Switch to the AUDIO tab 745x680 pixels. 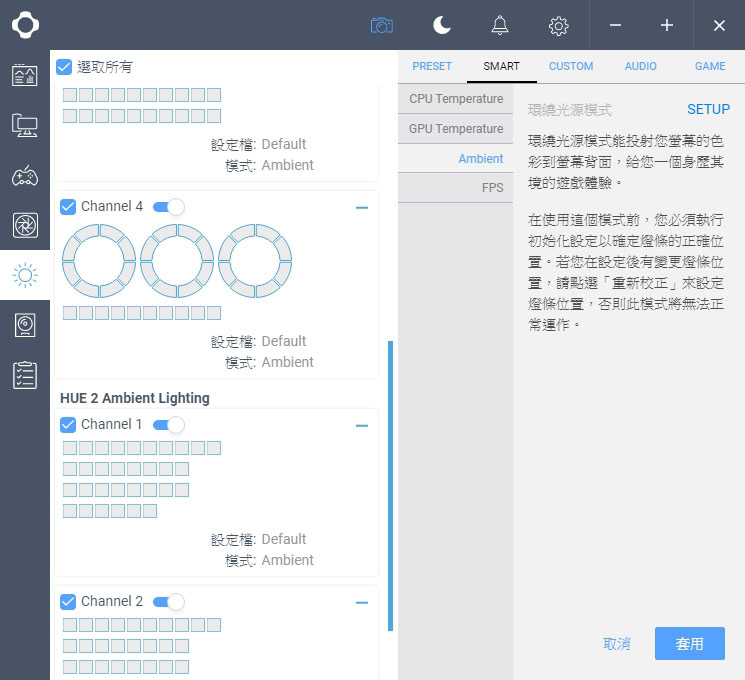click(x=640, y=66)
